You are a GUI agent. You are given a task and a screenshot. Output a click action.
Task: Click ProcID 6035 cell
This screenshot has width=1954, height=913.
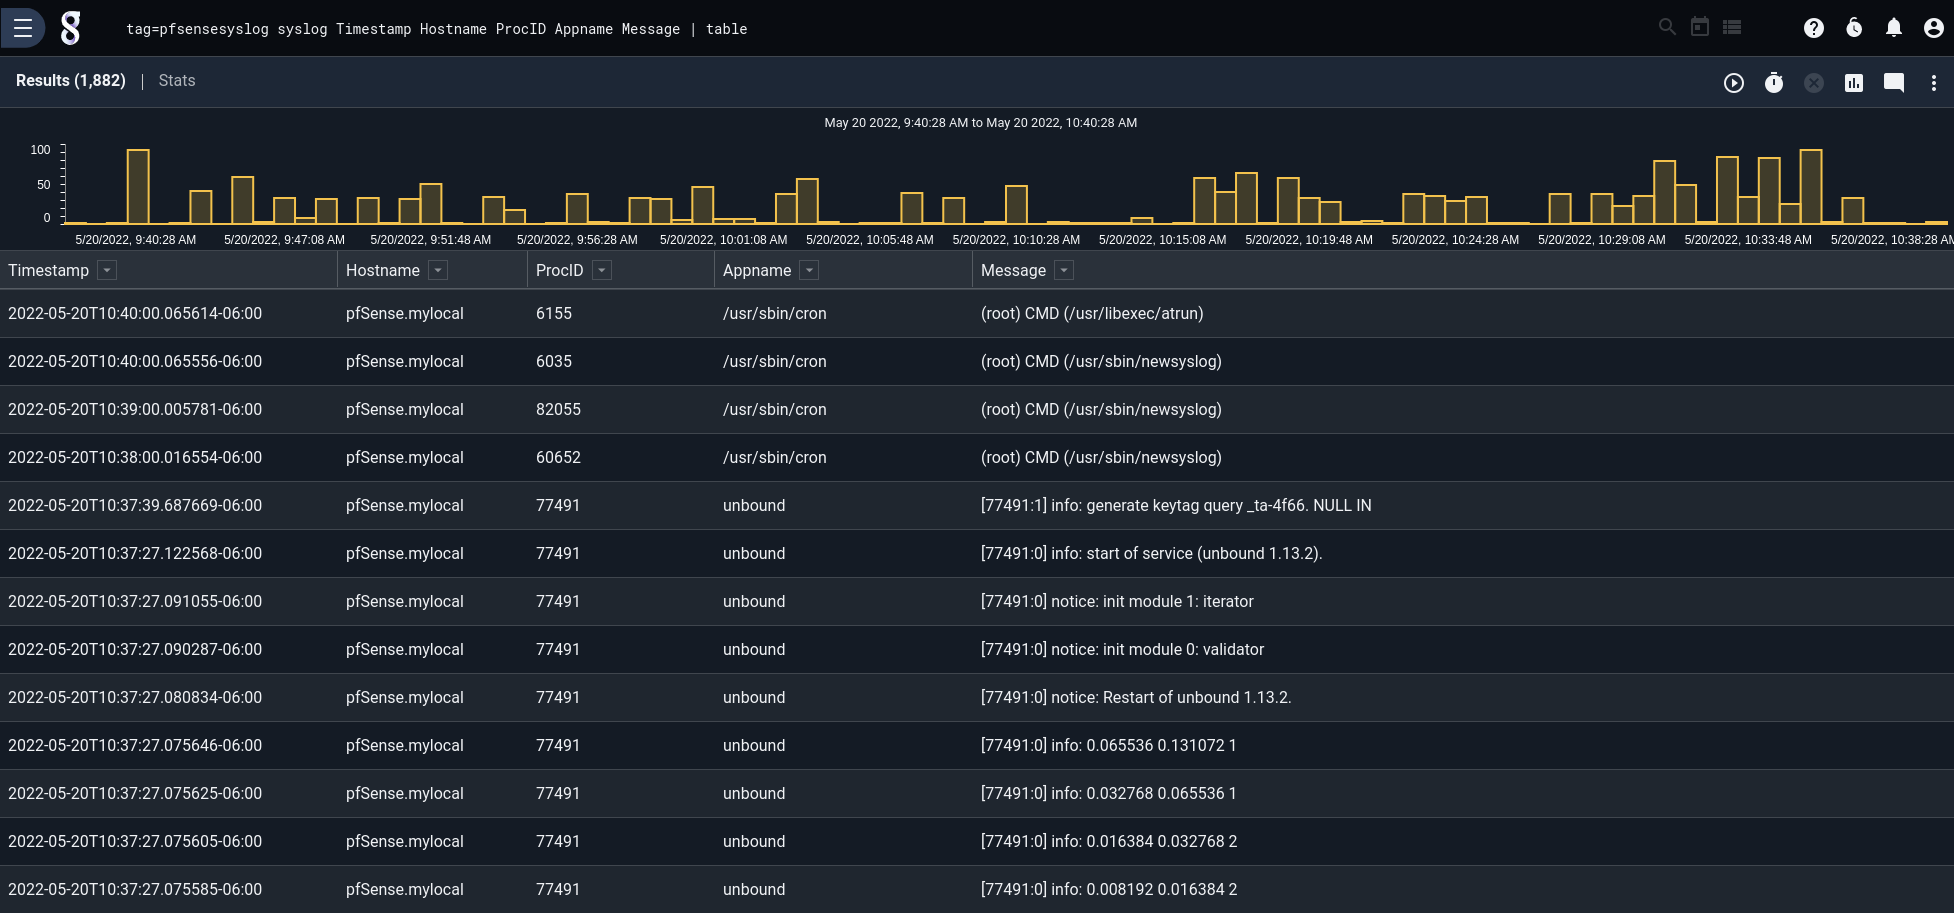(554, 361)
